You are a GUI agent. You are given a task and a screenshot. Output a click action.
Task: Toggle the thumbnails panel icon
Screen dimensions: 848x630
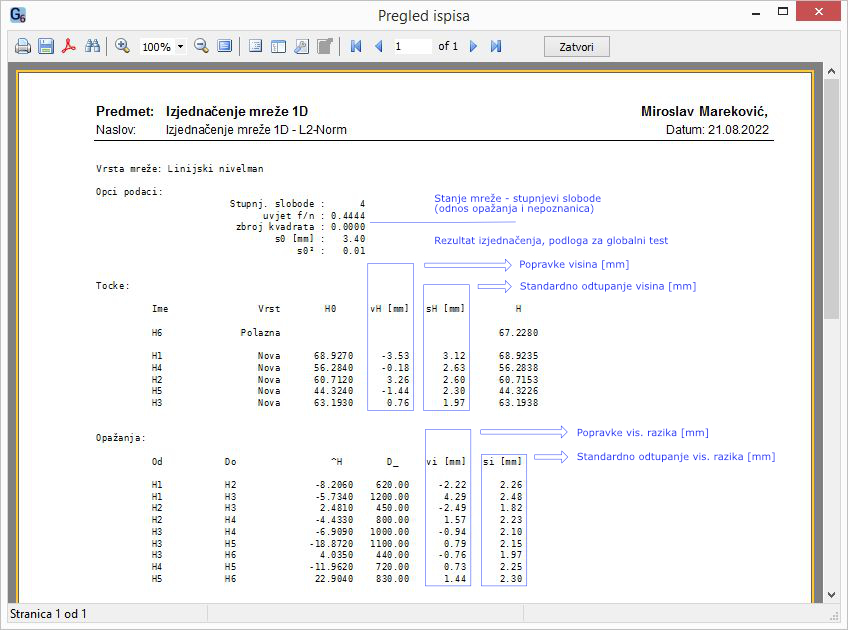click(x=278, y=46)
